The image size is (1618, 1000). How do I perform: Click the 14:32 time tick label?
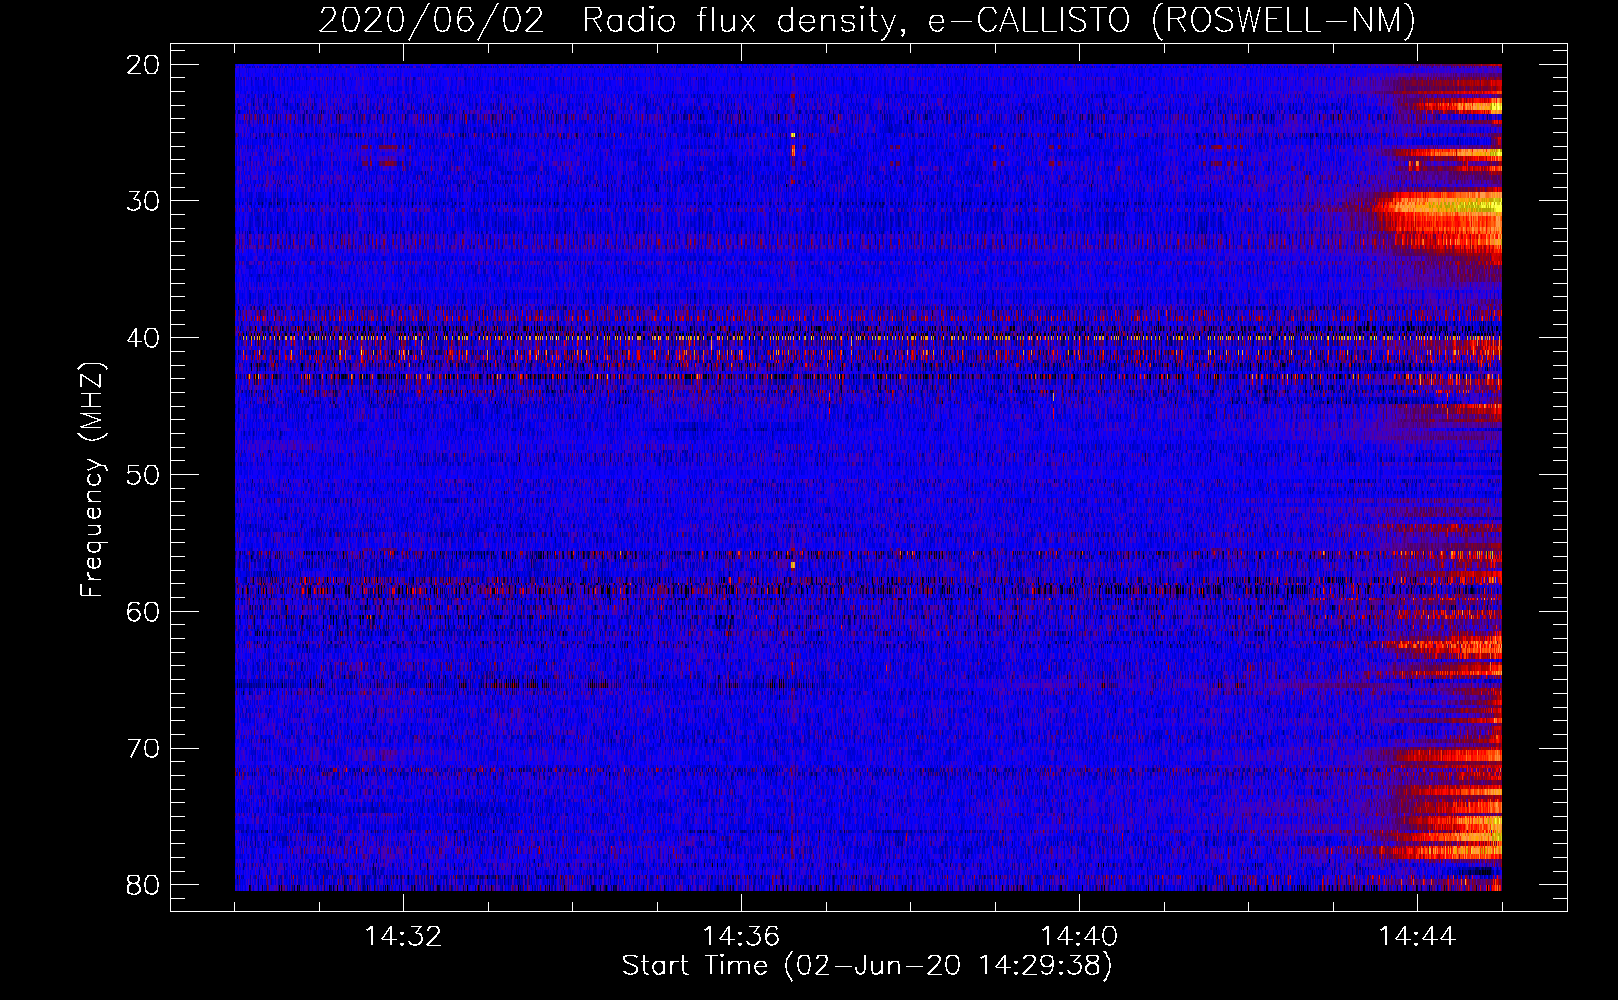[x=403, y=936]
